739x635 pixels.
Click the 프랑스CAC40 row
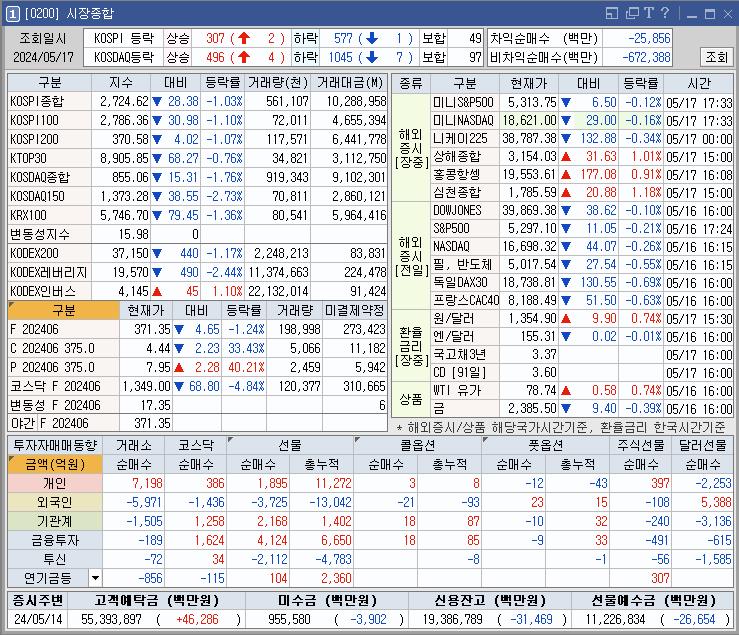coord(582,300)
